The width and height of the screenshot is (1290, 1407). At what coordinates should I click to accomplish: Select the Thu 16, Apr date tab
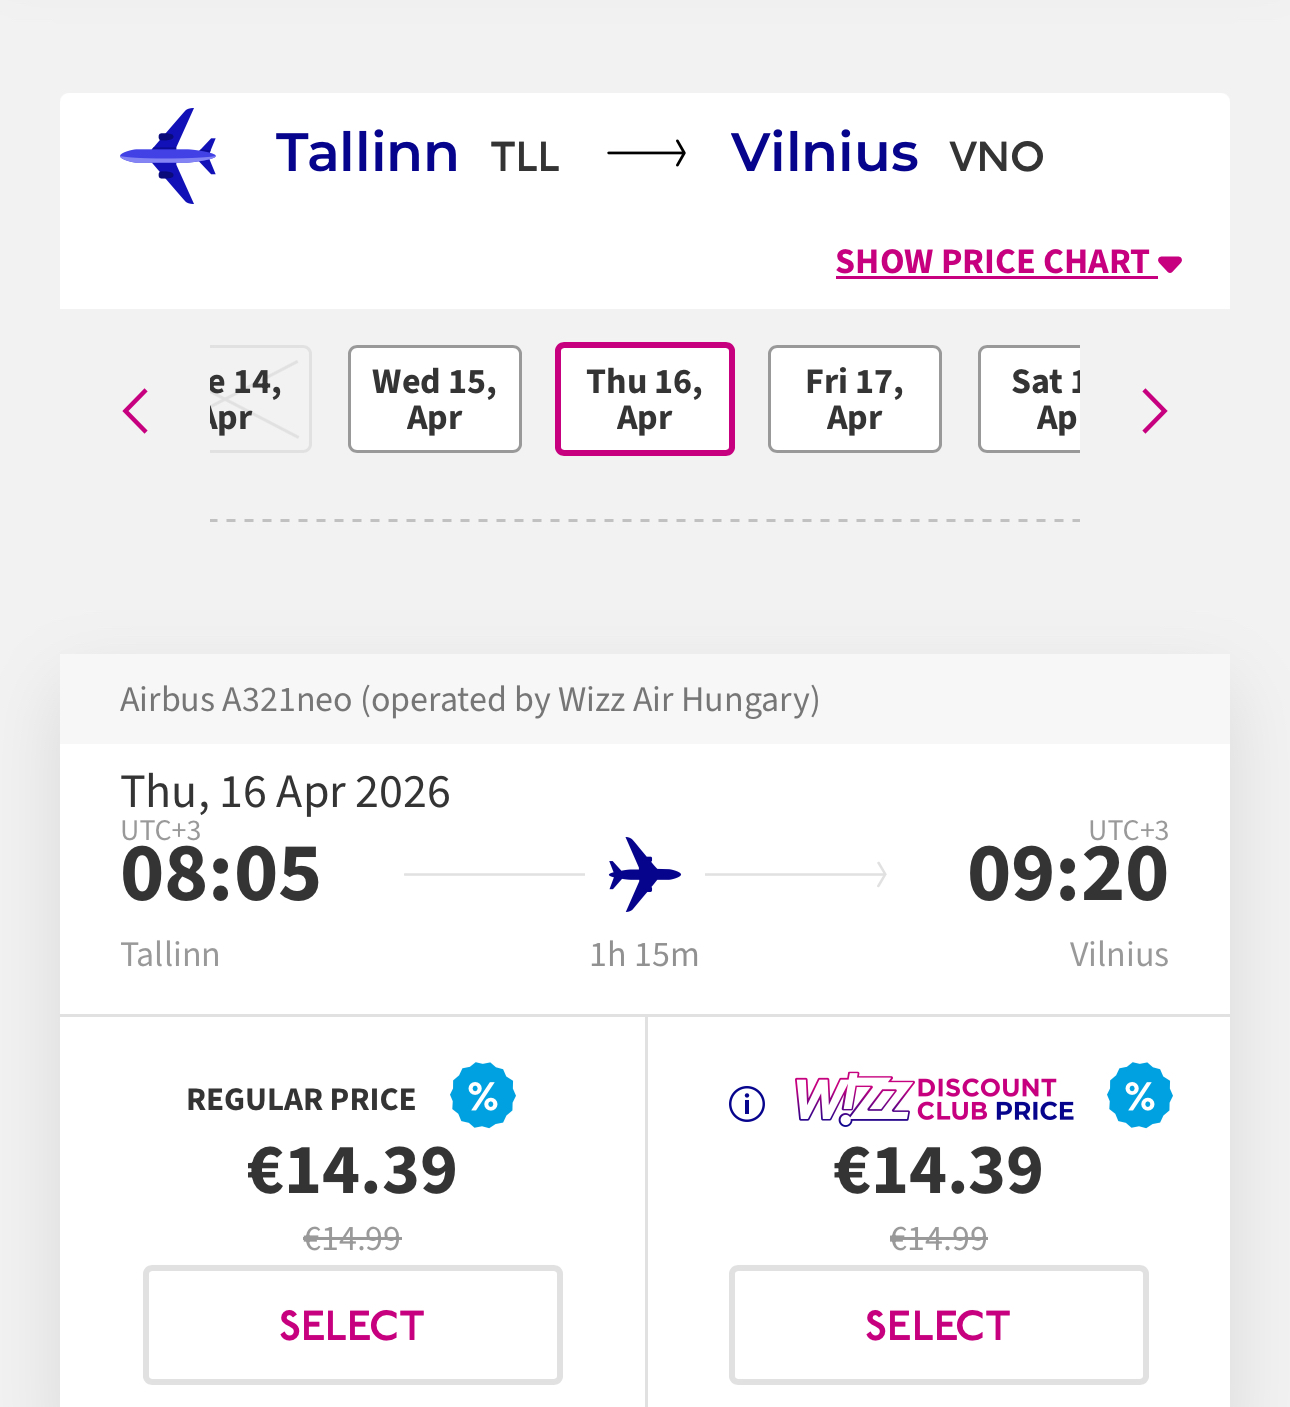pos(645,399)
